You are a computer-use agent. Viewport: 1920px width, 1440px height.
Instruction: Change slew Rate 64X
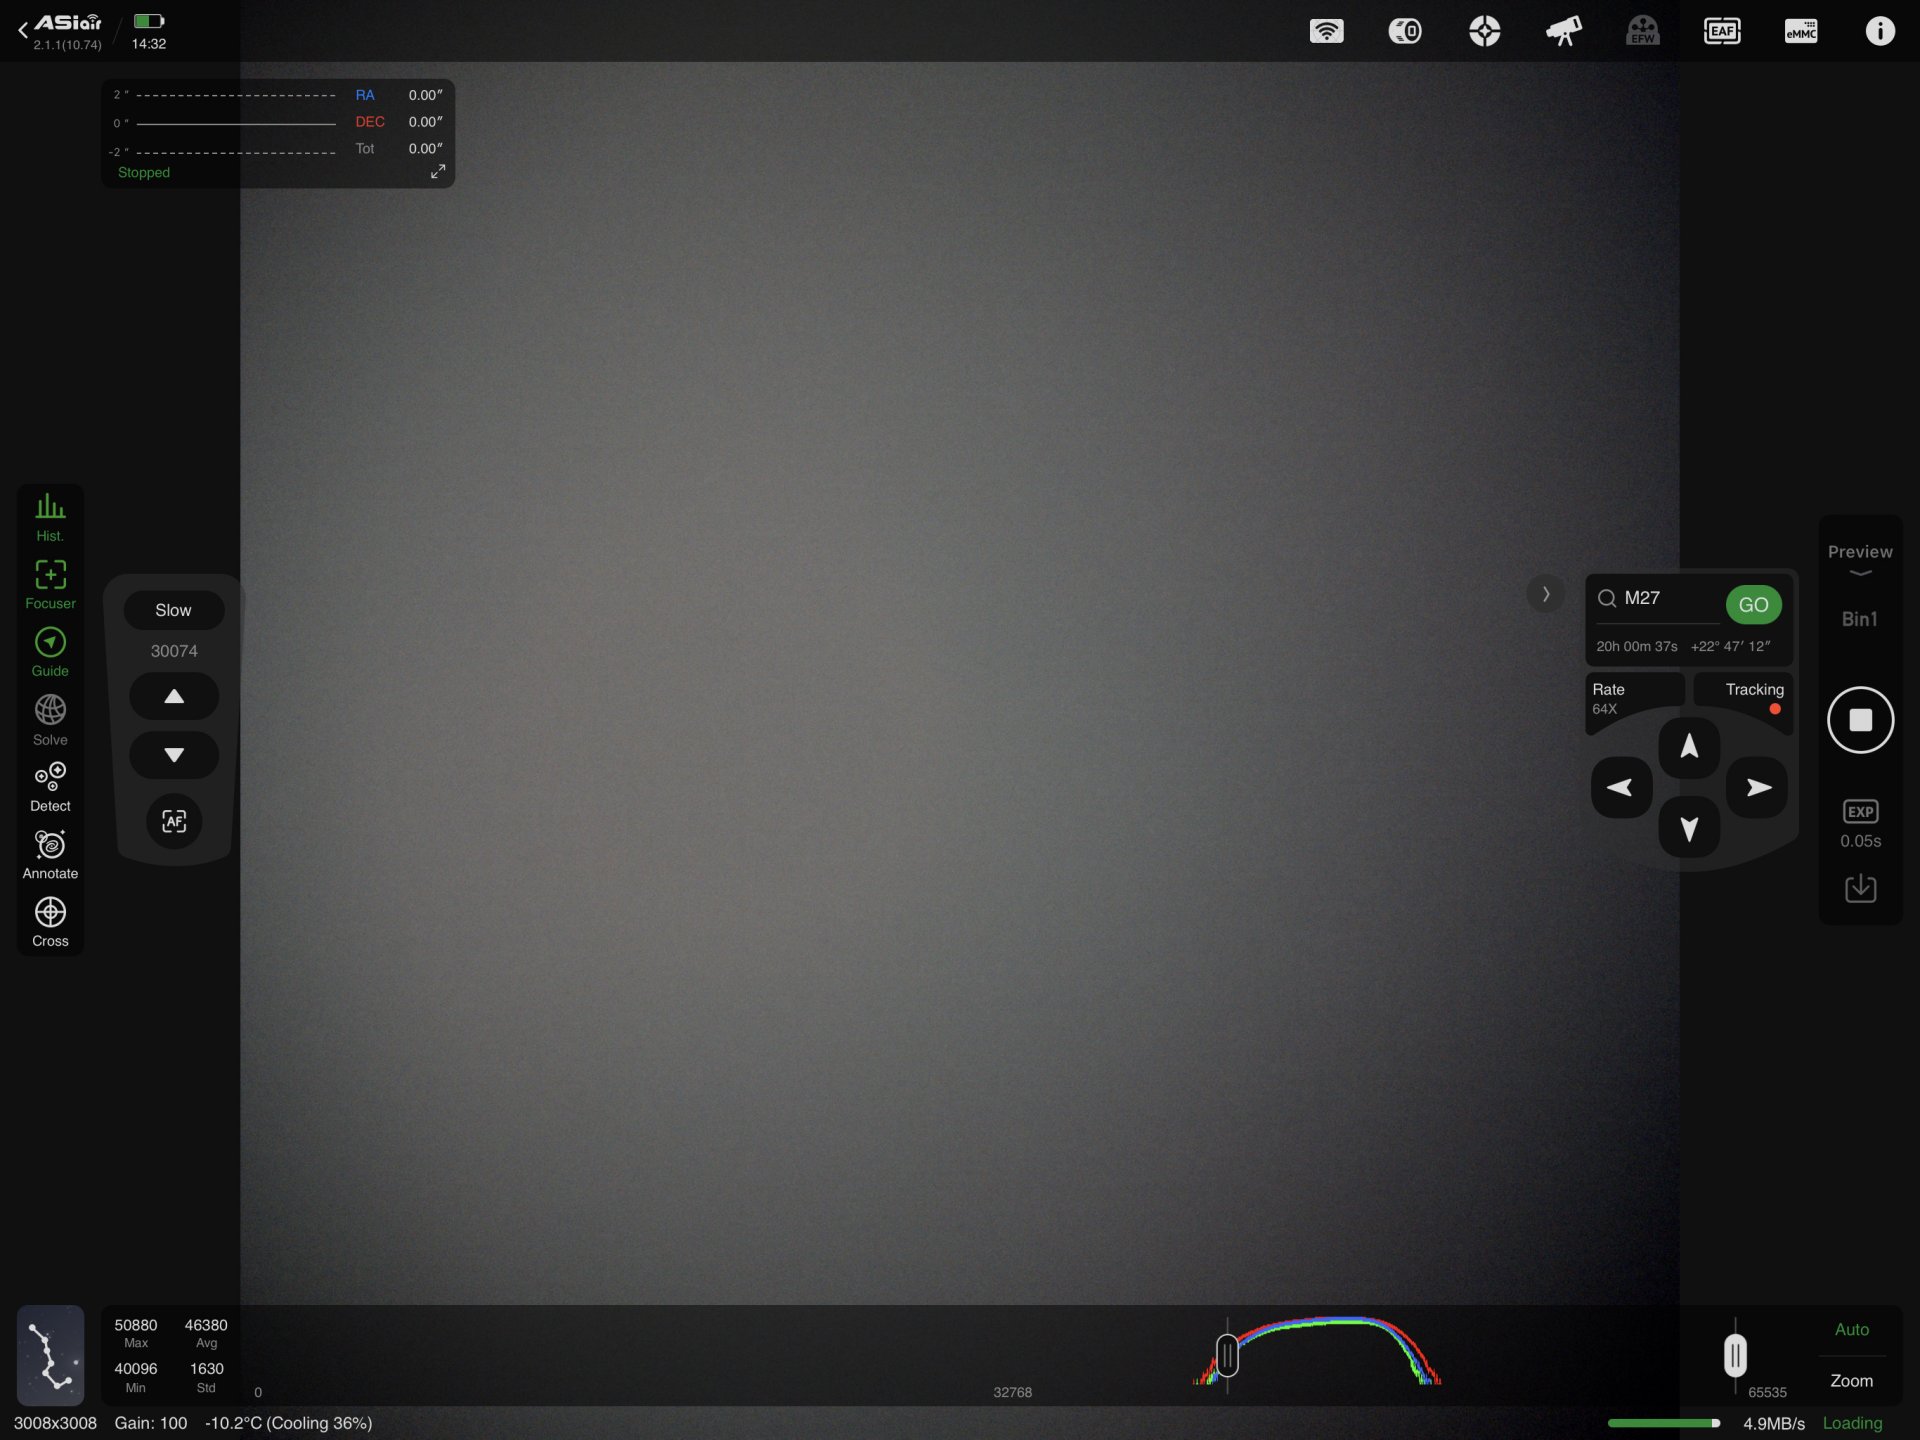(1634, 698)
